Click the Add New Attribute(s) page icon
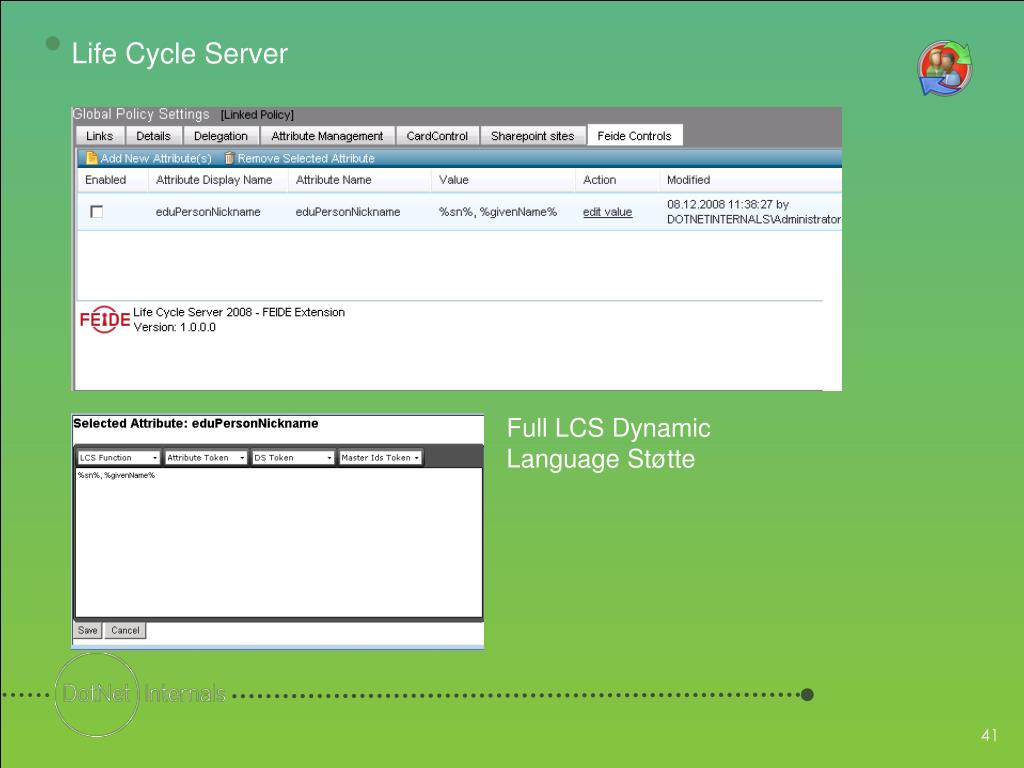 92,158
